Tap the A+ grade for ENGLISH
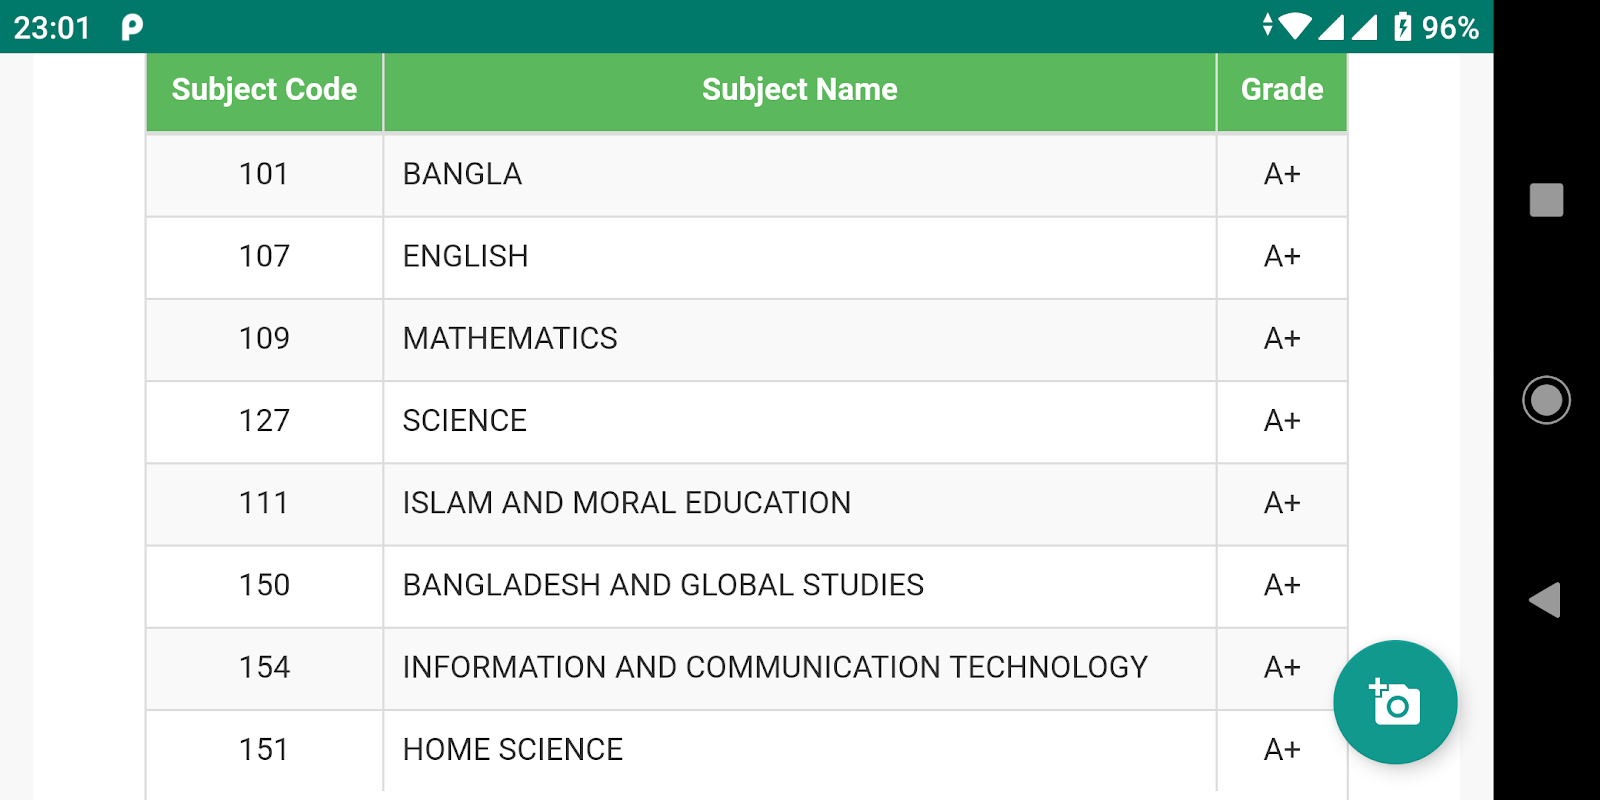This screenshot has width=1600, height=800. point(1281,256)
